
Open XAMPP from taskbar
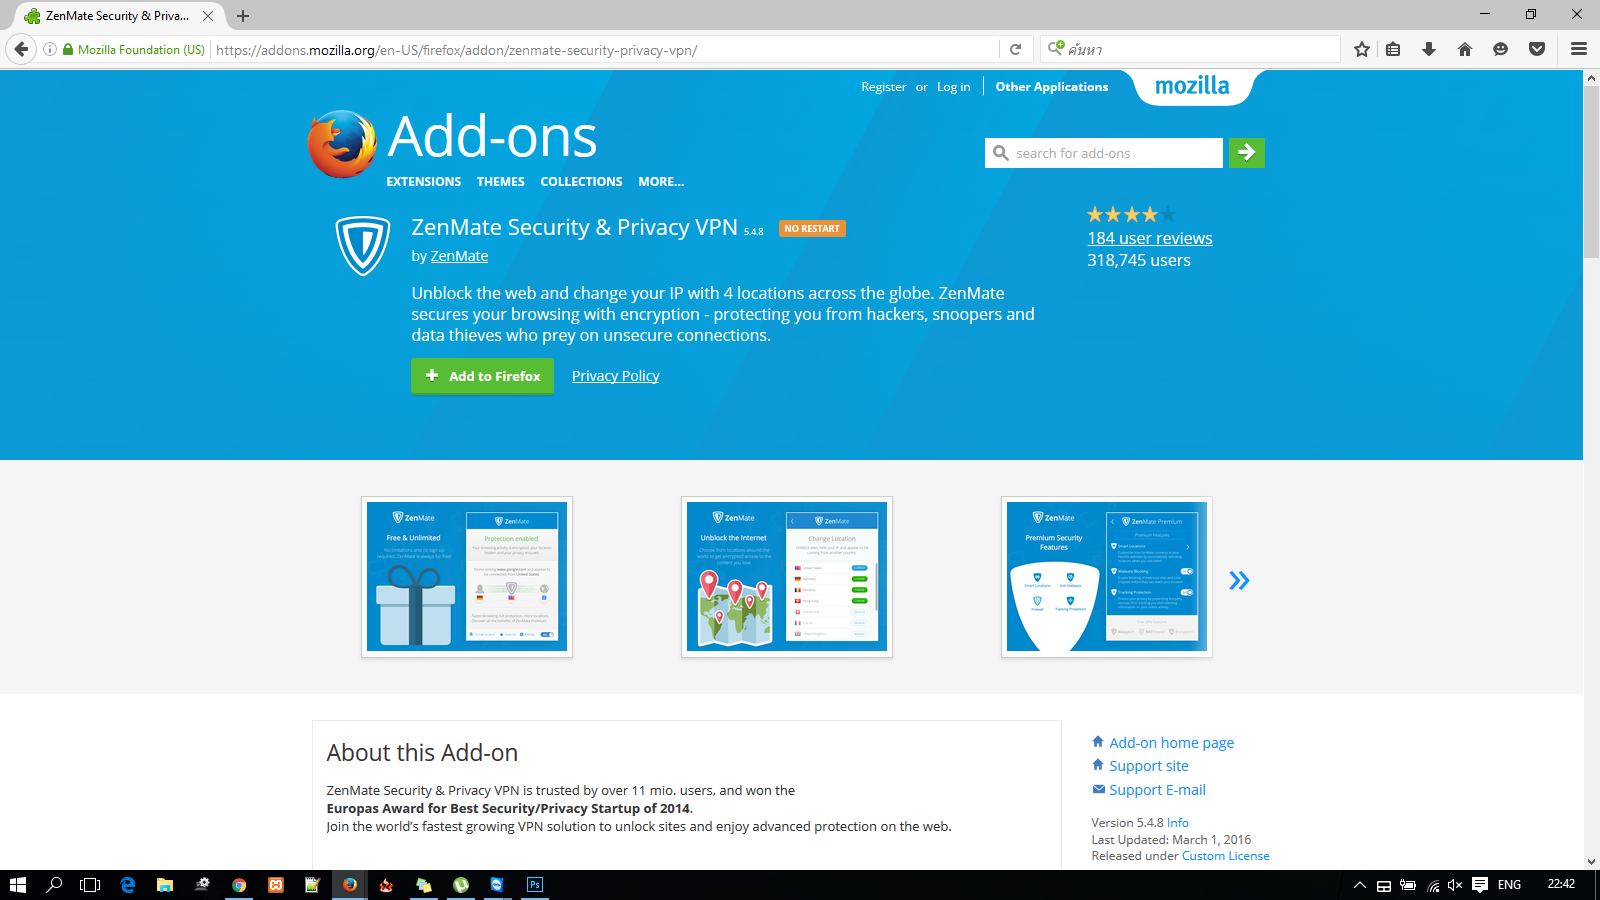276,885
